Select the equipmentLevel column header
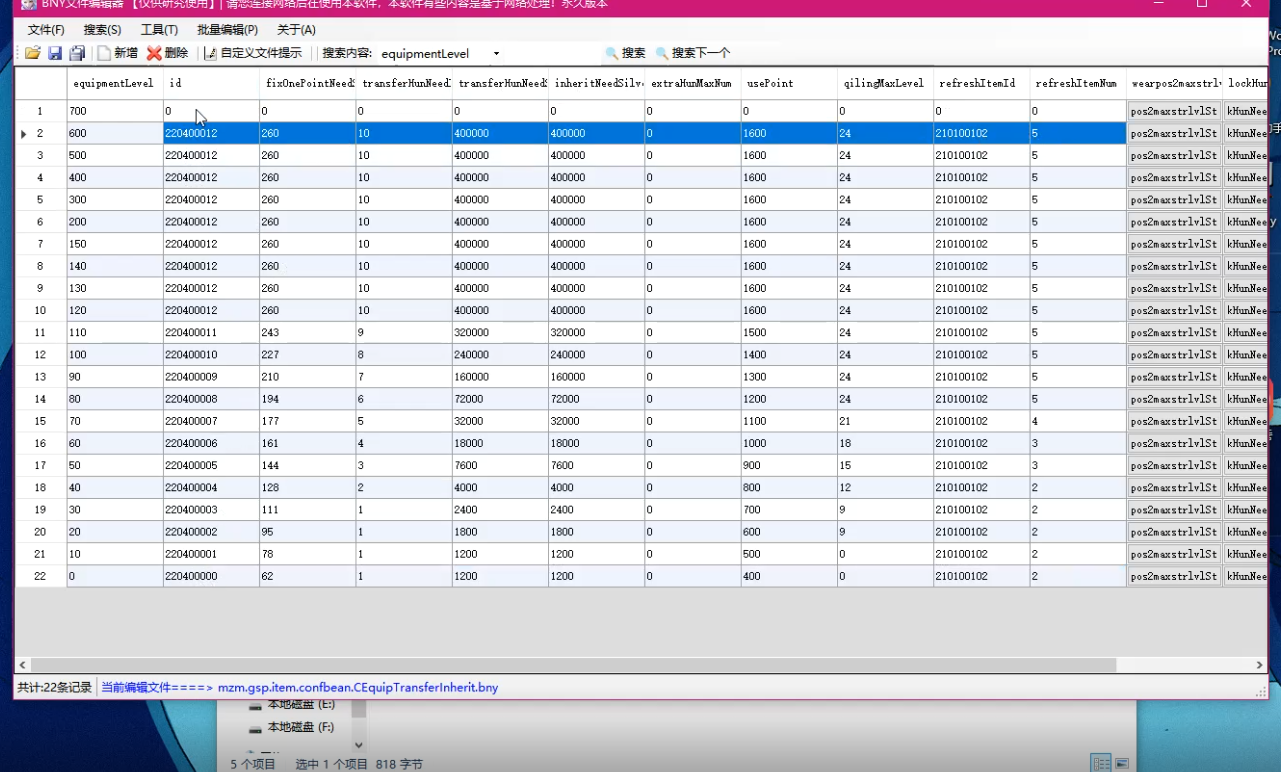1281x772 pixels. tap(115, 83)
